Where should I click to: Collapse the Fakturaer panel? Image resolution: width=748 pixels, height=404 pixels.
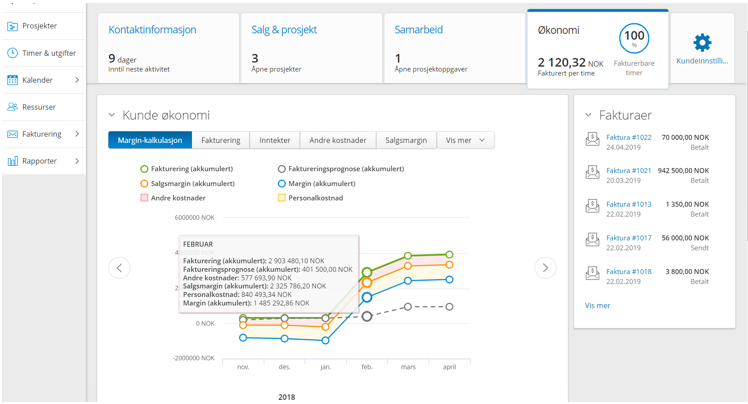click(588, 116)
